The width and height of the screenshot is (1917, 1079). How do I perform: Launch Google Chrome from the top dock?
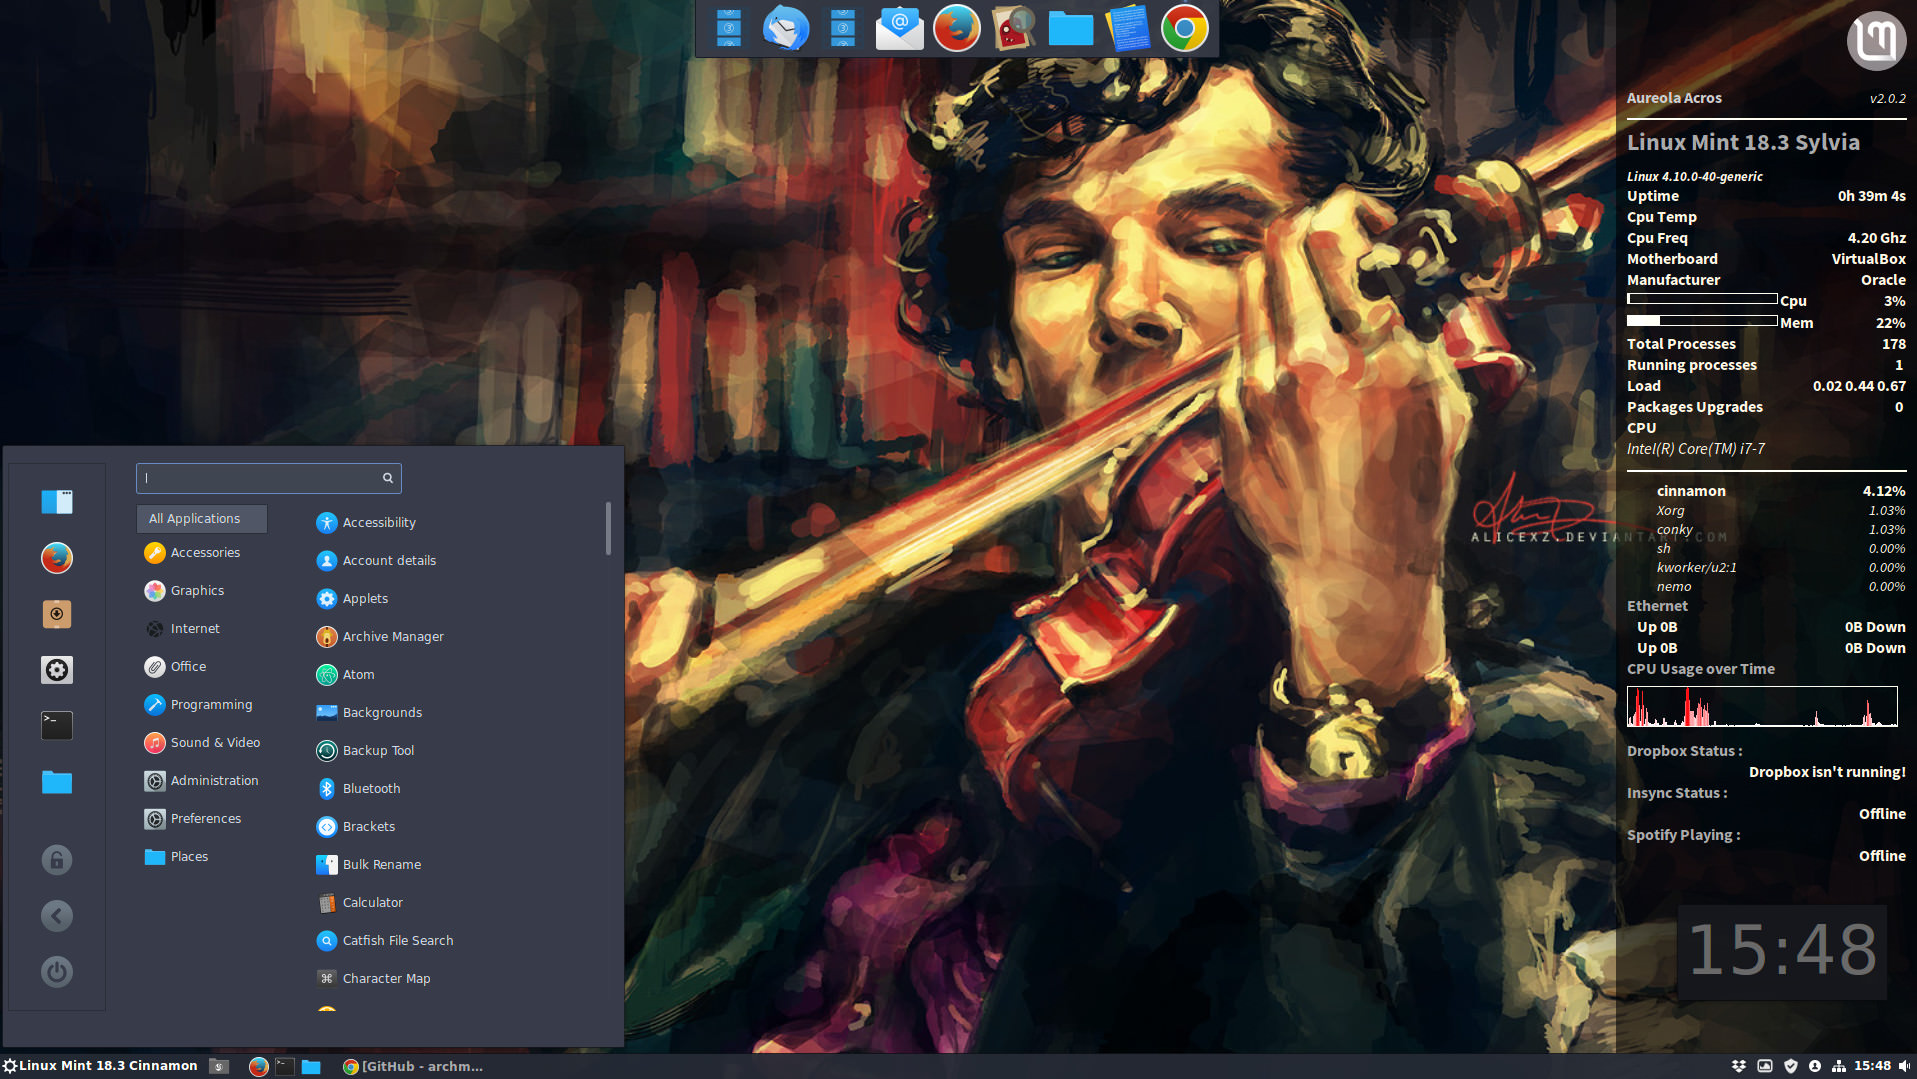click(1185, 28)
